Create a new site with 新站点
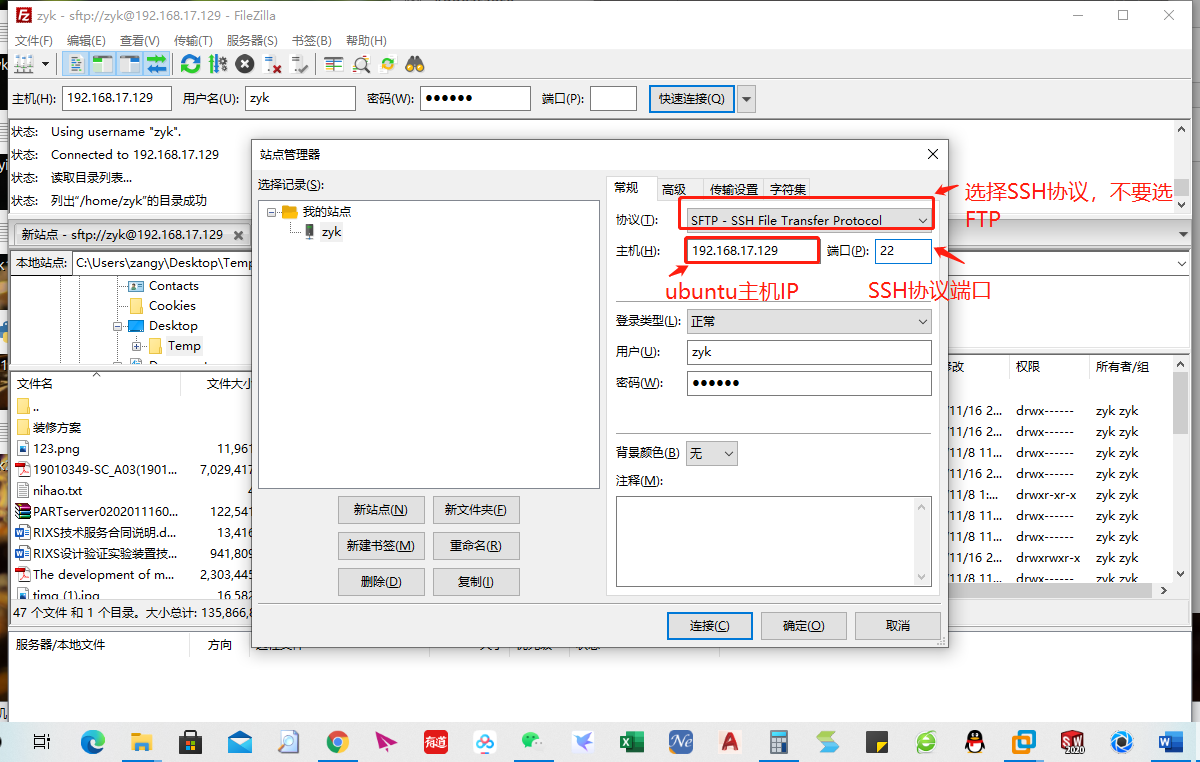This screenshot has width=1200, height=762. (x=381, y=509)
